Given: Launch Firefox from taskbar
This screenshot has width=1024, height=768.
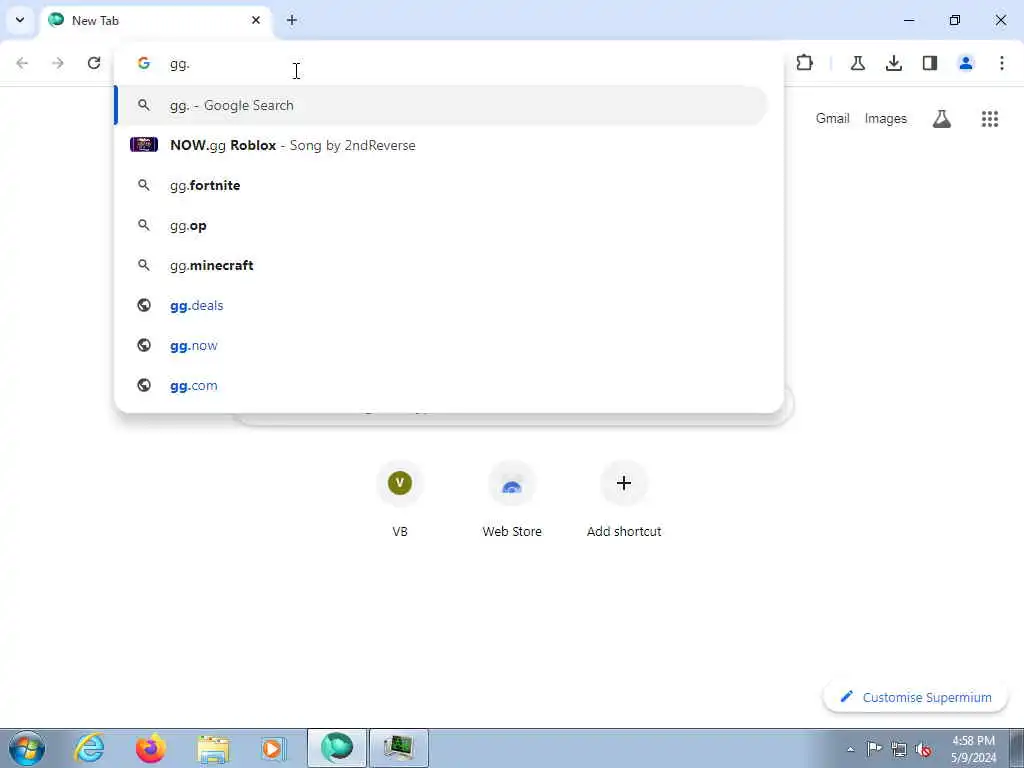Looking at the screenshot, I should (x=151, y=748).
